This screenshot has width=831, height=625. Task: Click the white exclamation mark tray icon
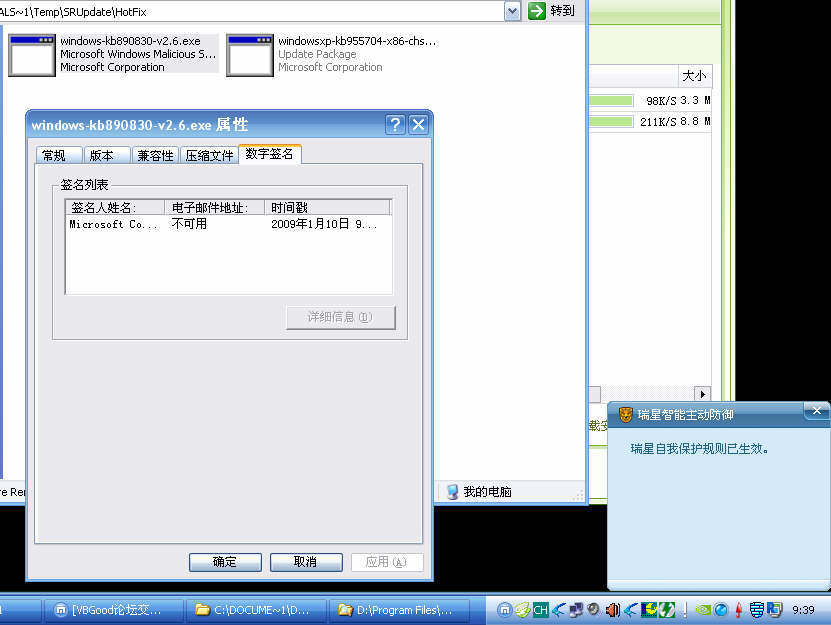point(685,610)
